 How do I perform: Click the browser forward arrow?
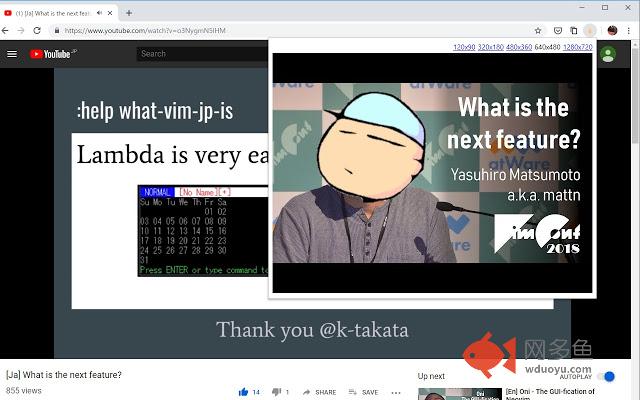coord(21,31)
